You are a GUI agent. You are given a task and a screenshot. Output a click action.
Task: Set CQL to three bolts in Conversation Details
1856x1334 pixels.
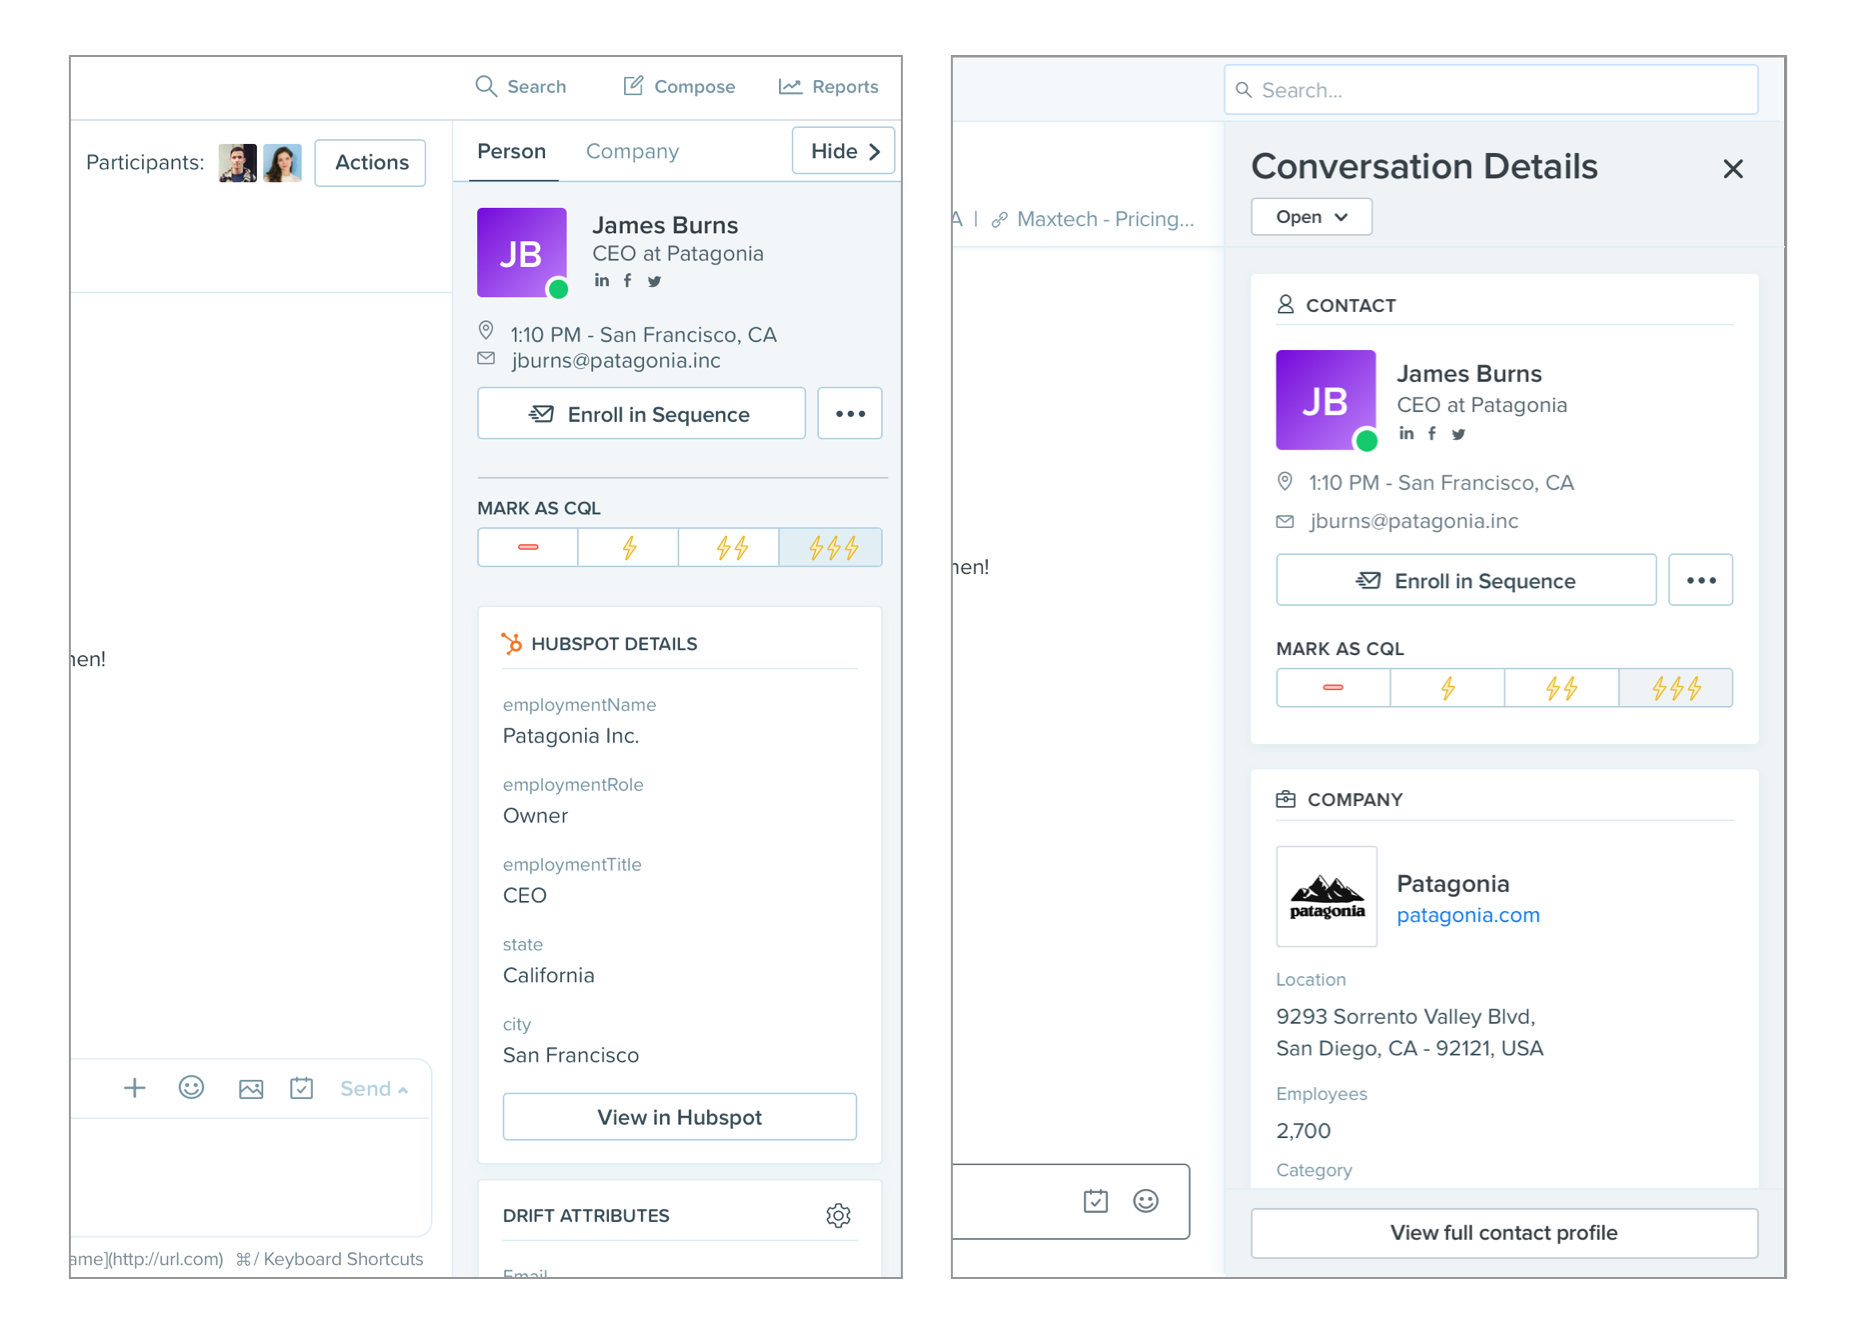click(x=1676, y=688)
